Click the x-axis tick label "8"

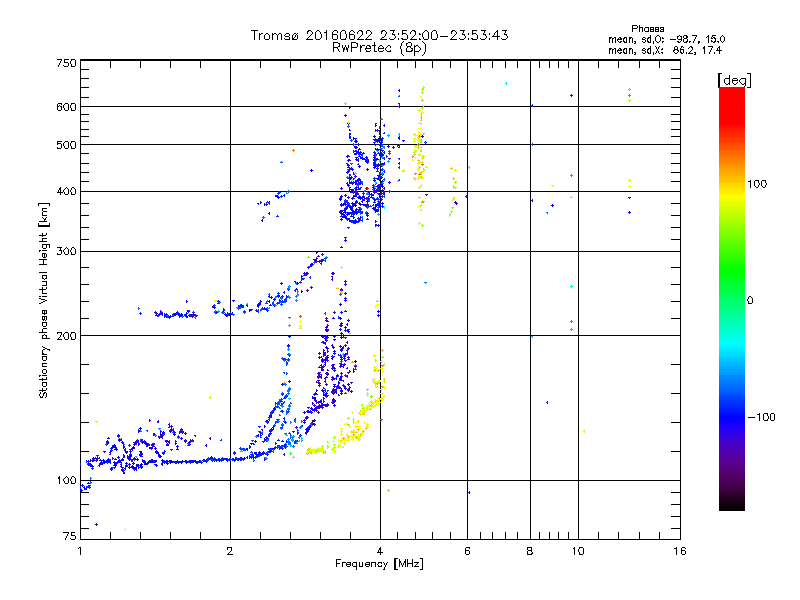pyautogui.click(x=530, y=551)
